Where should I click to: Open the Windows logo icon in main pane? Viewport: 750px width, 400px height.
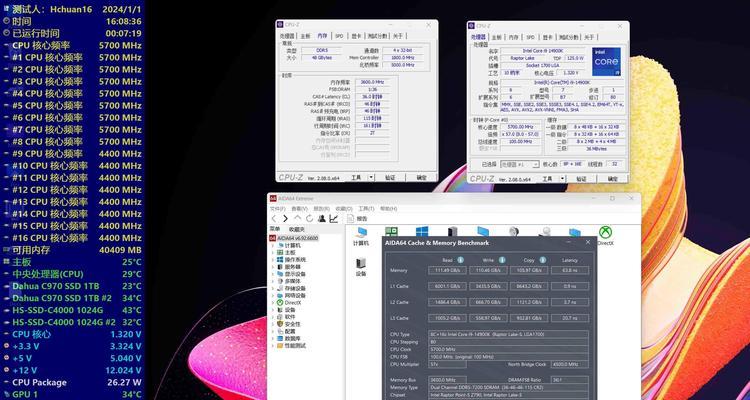pos(422,232)
